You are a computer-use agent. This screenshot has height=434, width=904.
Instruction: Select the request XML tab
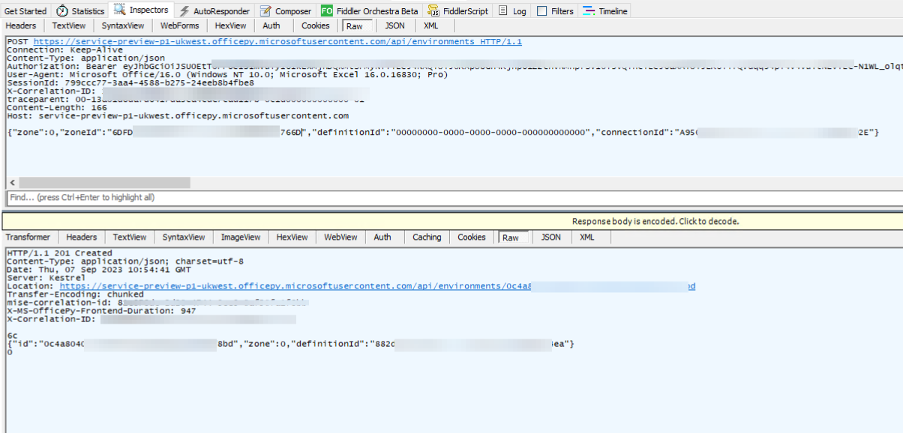click(430, 26)
